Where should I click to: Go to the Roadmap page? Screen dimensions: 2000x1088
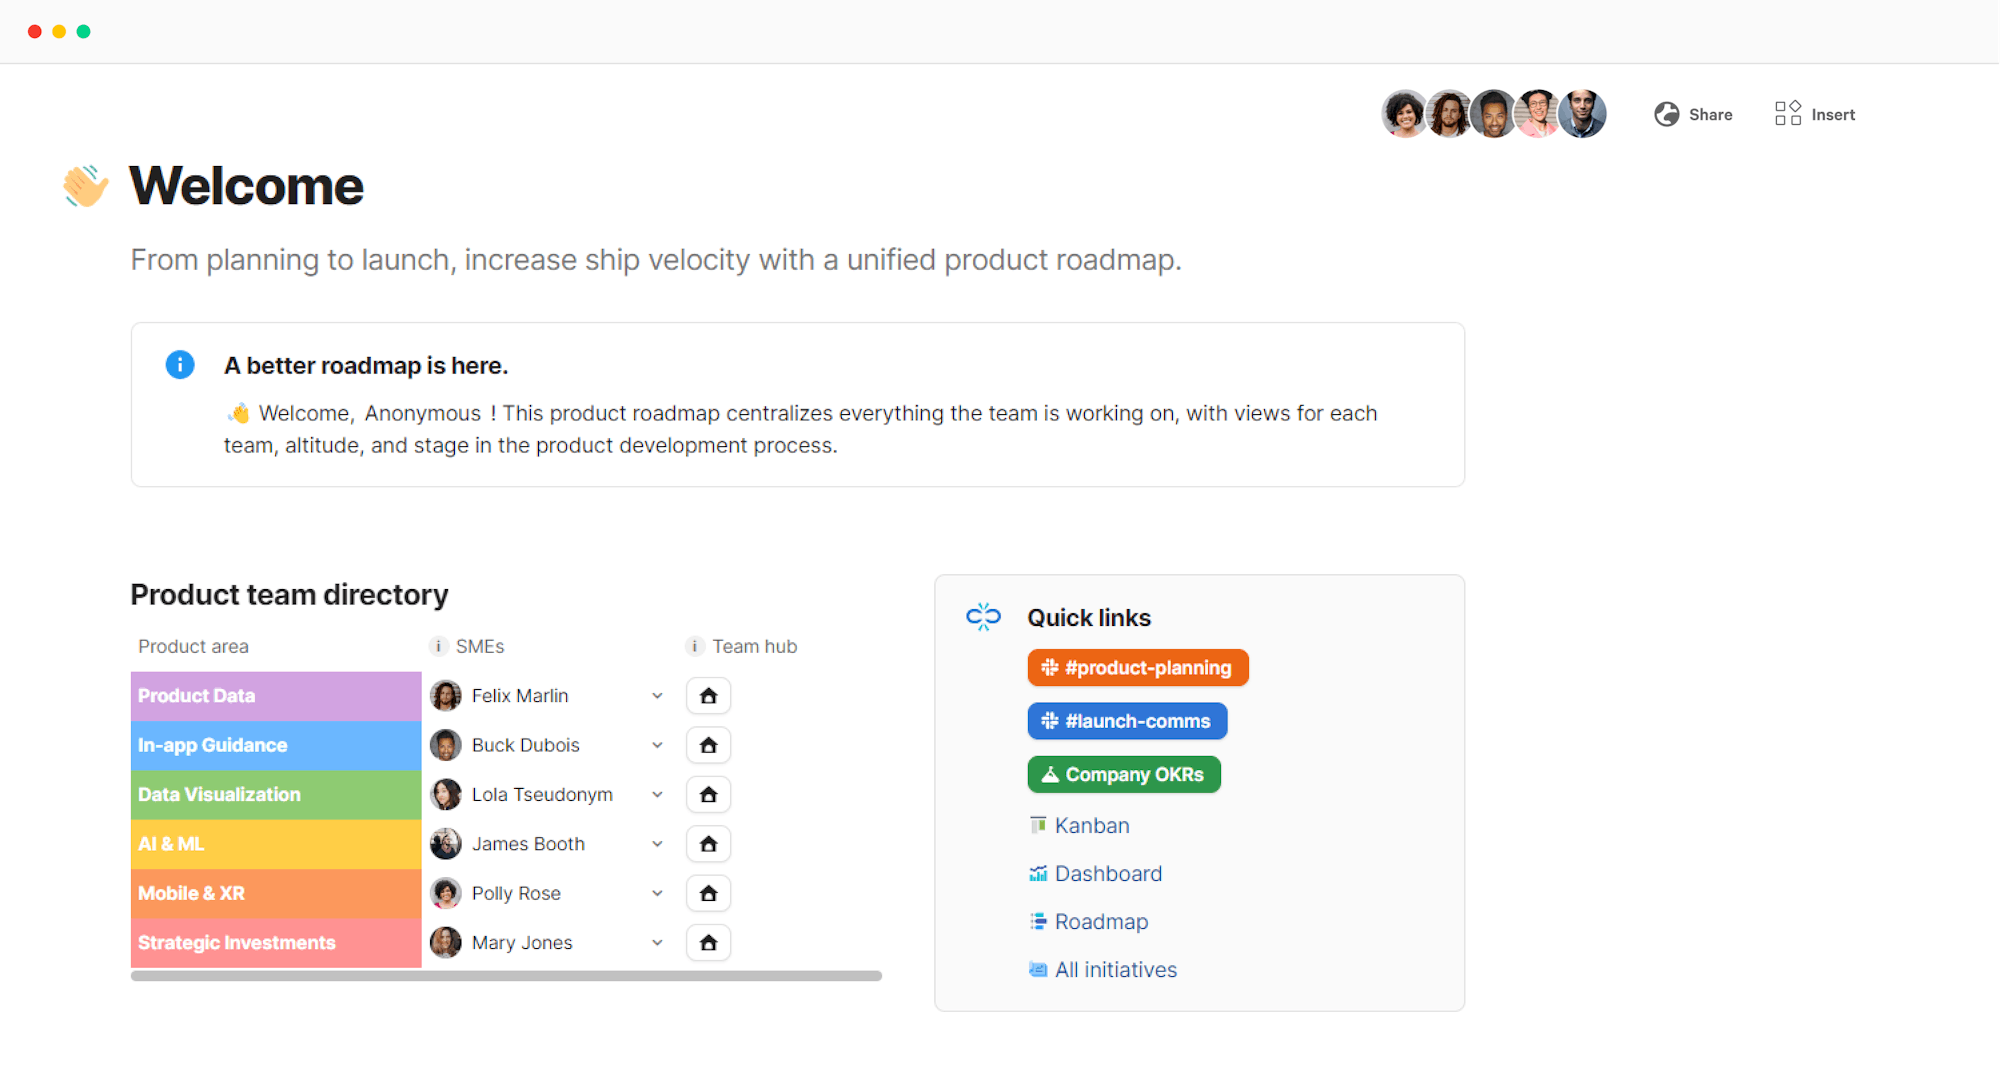[1089, 921]
